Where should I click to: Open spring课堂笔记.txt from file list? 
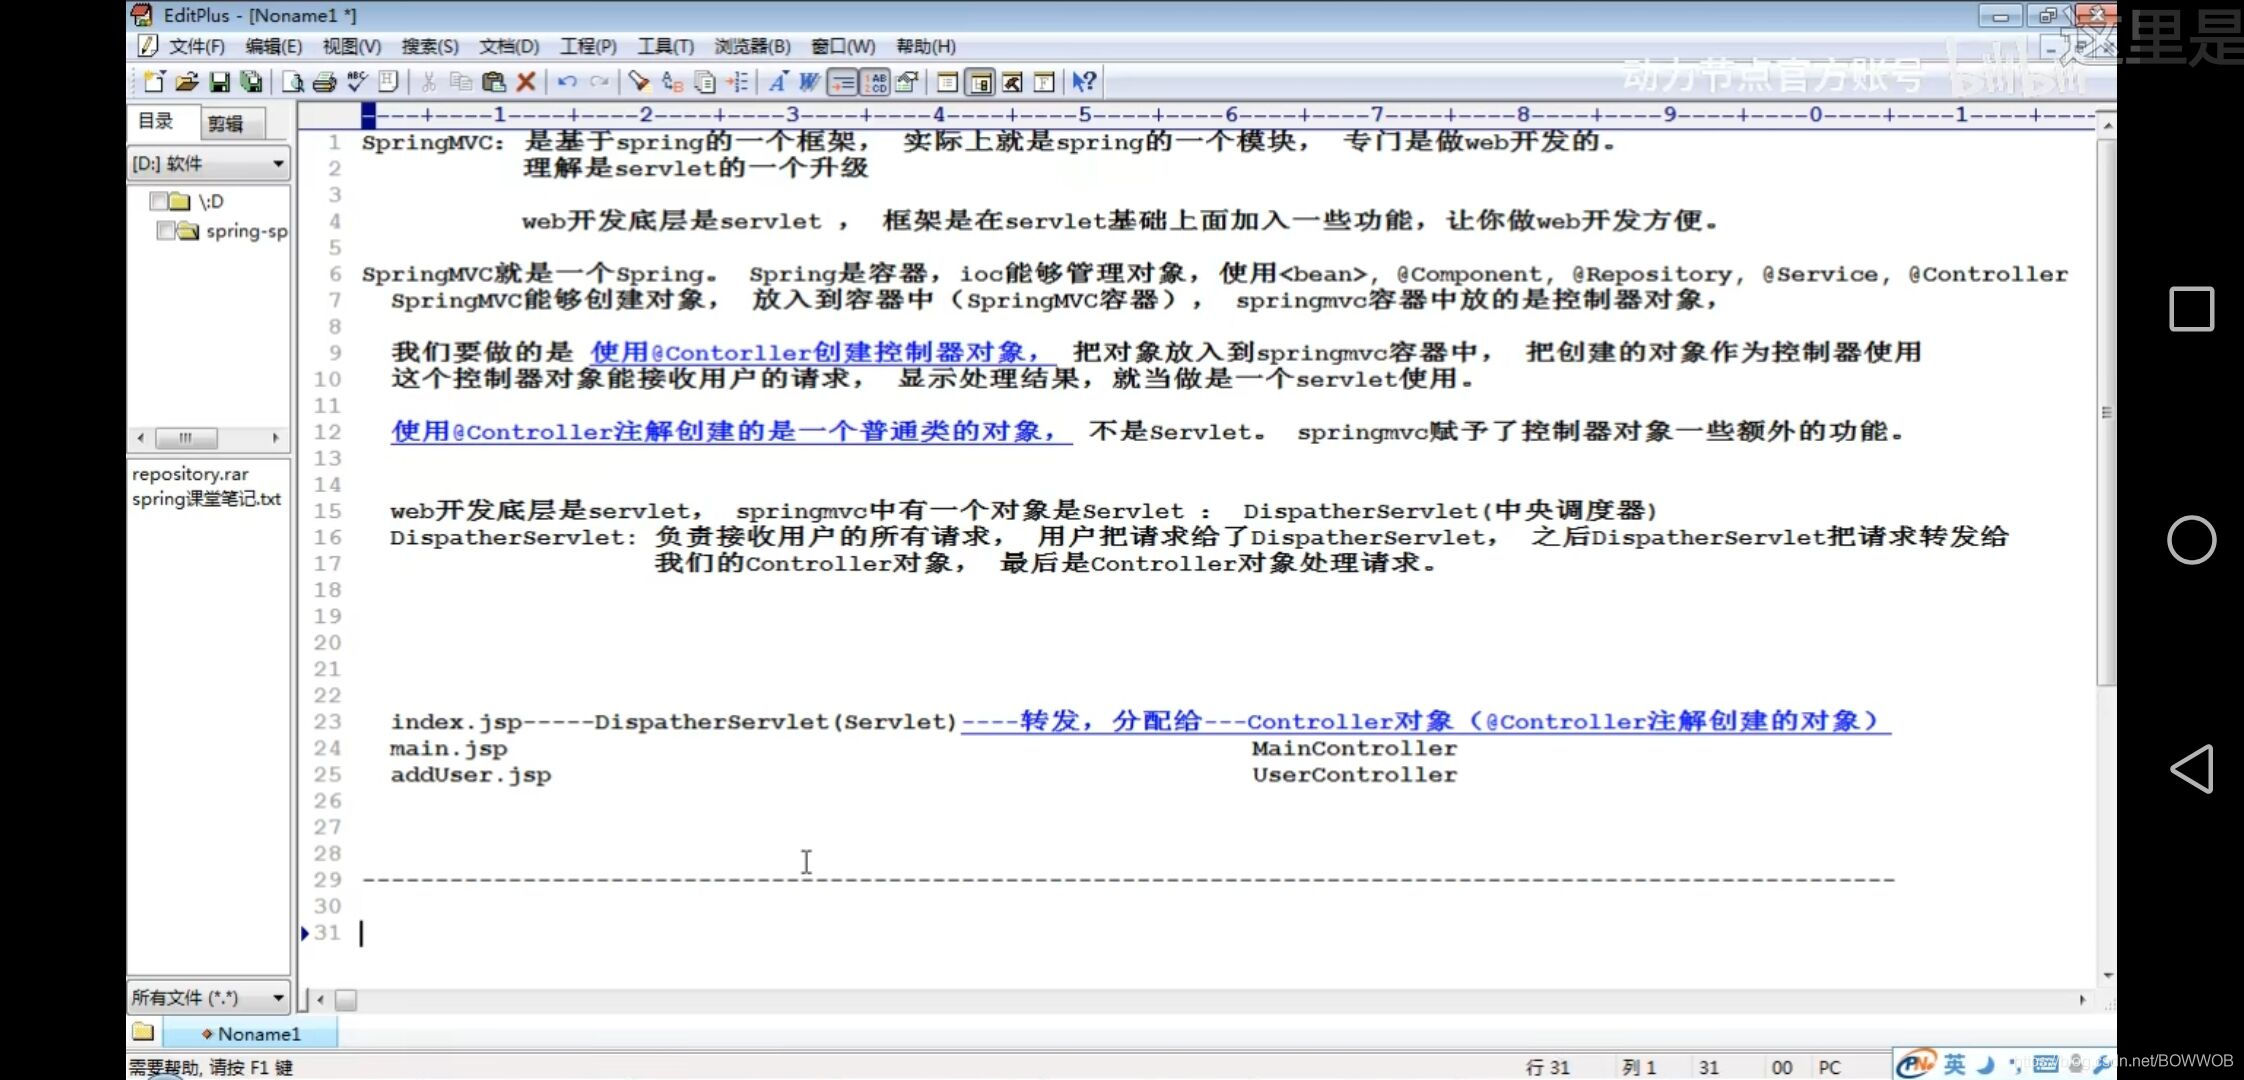[206, 499]
